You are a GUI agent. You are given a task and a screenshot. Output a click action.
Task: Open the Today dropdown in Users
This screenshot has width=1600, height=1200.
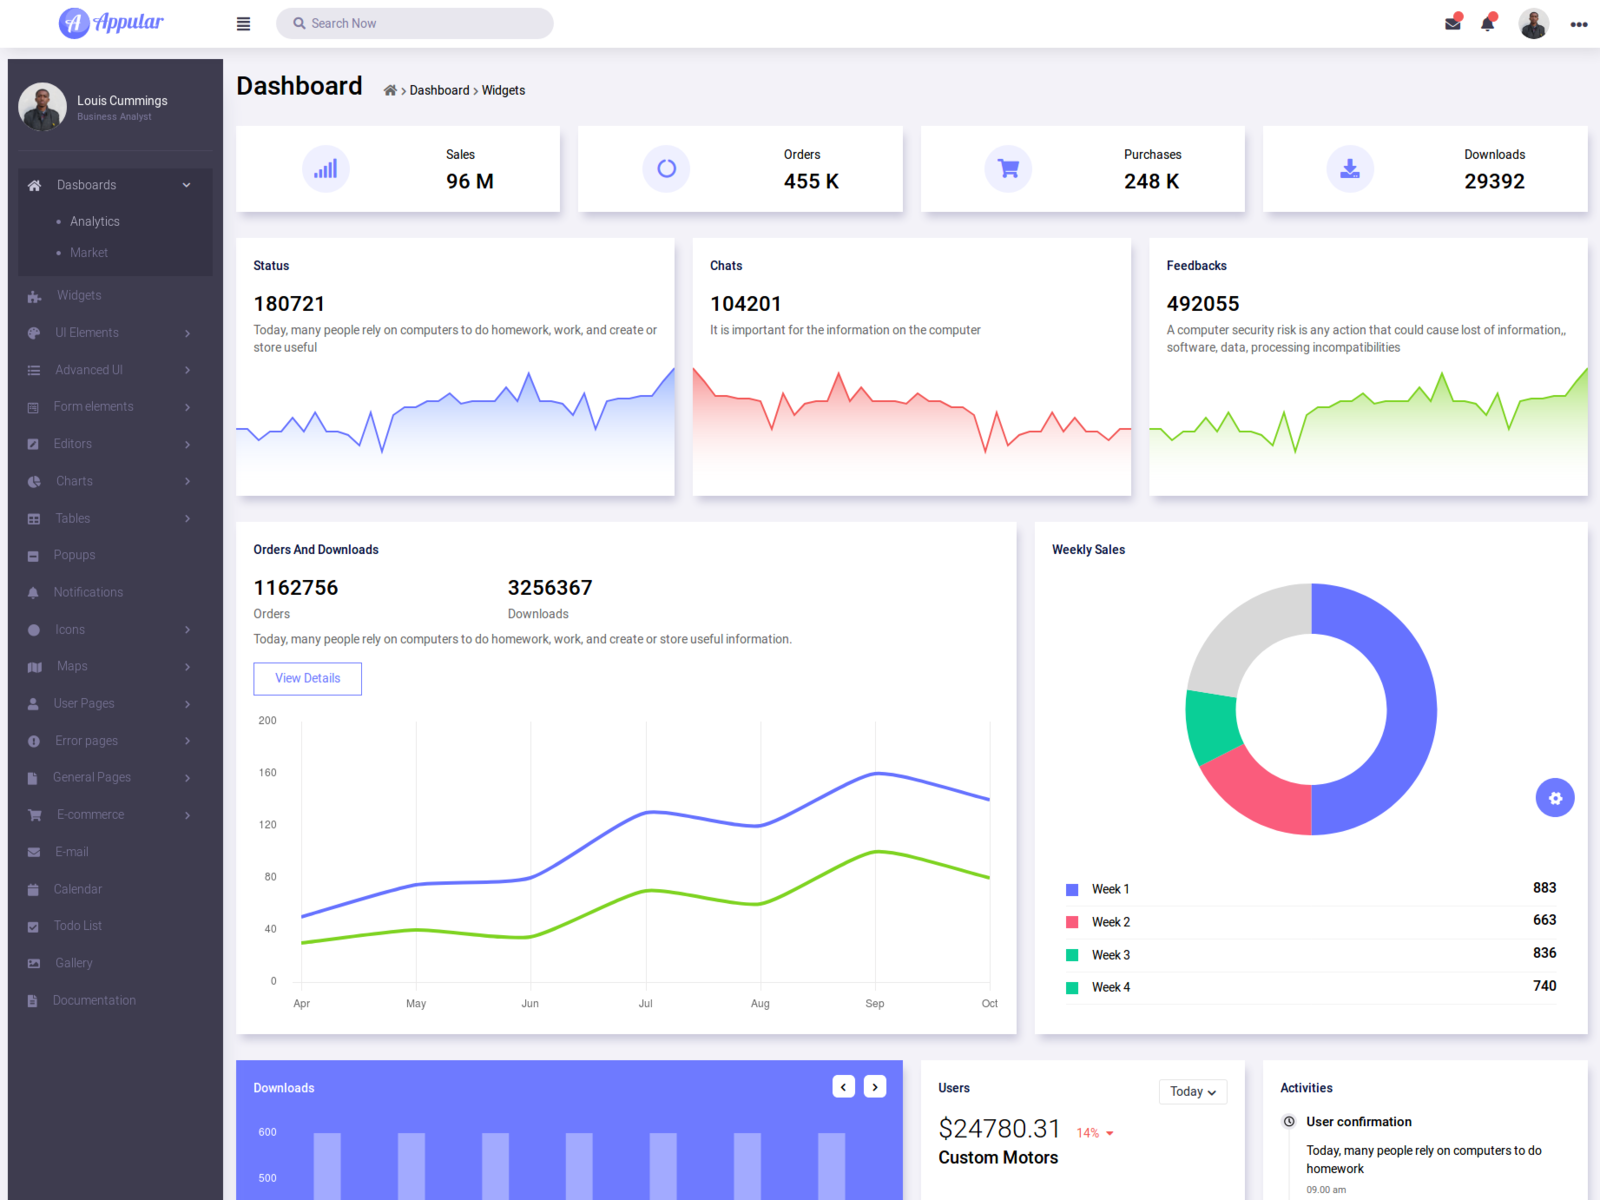coord(1192,1092)
